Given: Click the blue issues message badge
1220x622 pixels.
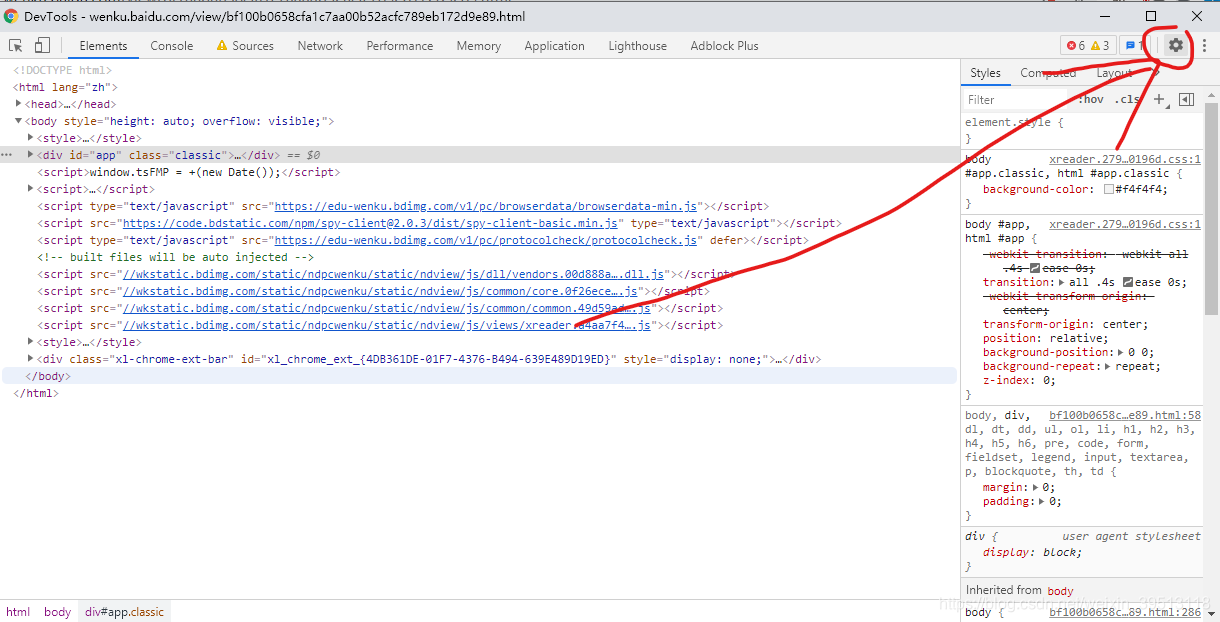Looking at the screenshot, I should click(x=1132, y=46).
